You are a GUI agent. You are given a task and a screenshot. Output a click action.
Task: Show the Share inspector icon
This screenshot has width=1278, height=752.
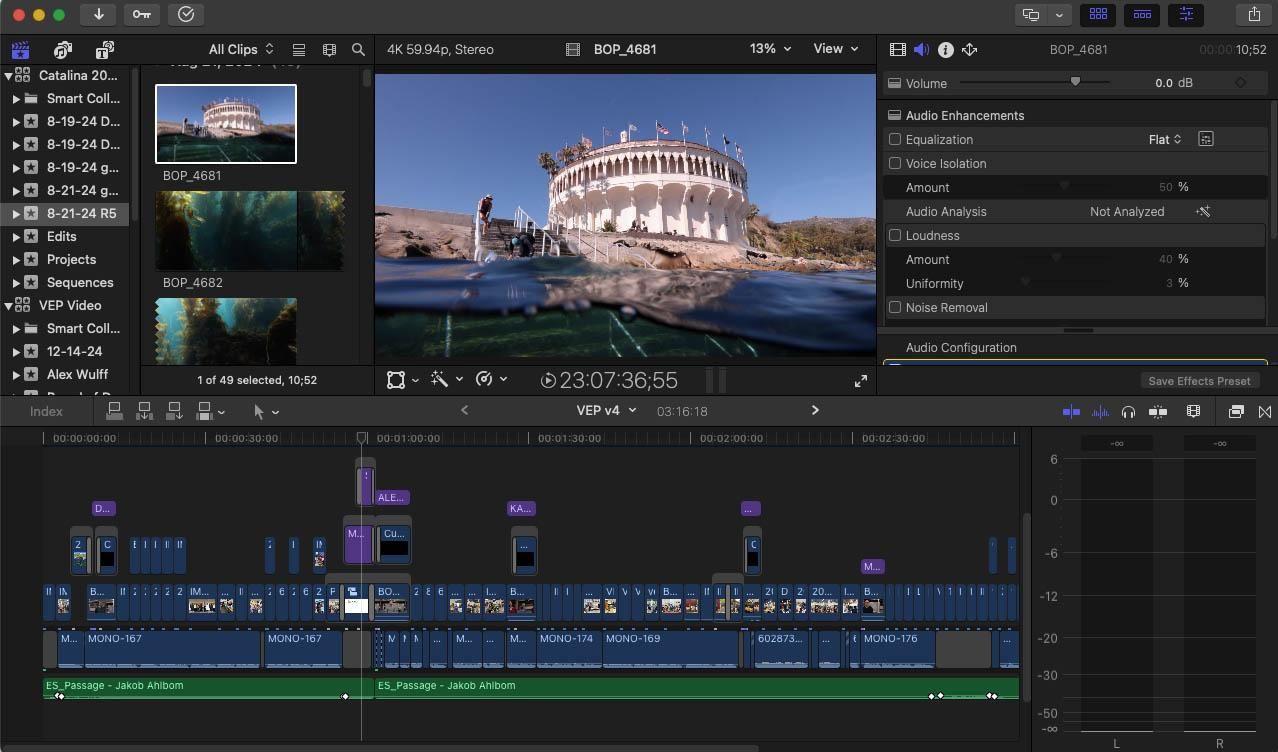969,49
